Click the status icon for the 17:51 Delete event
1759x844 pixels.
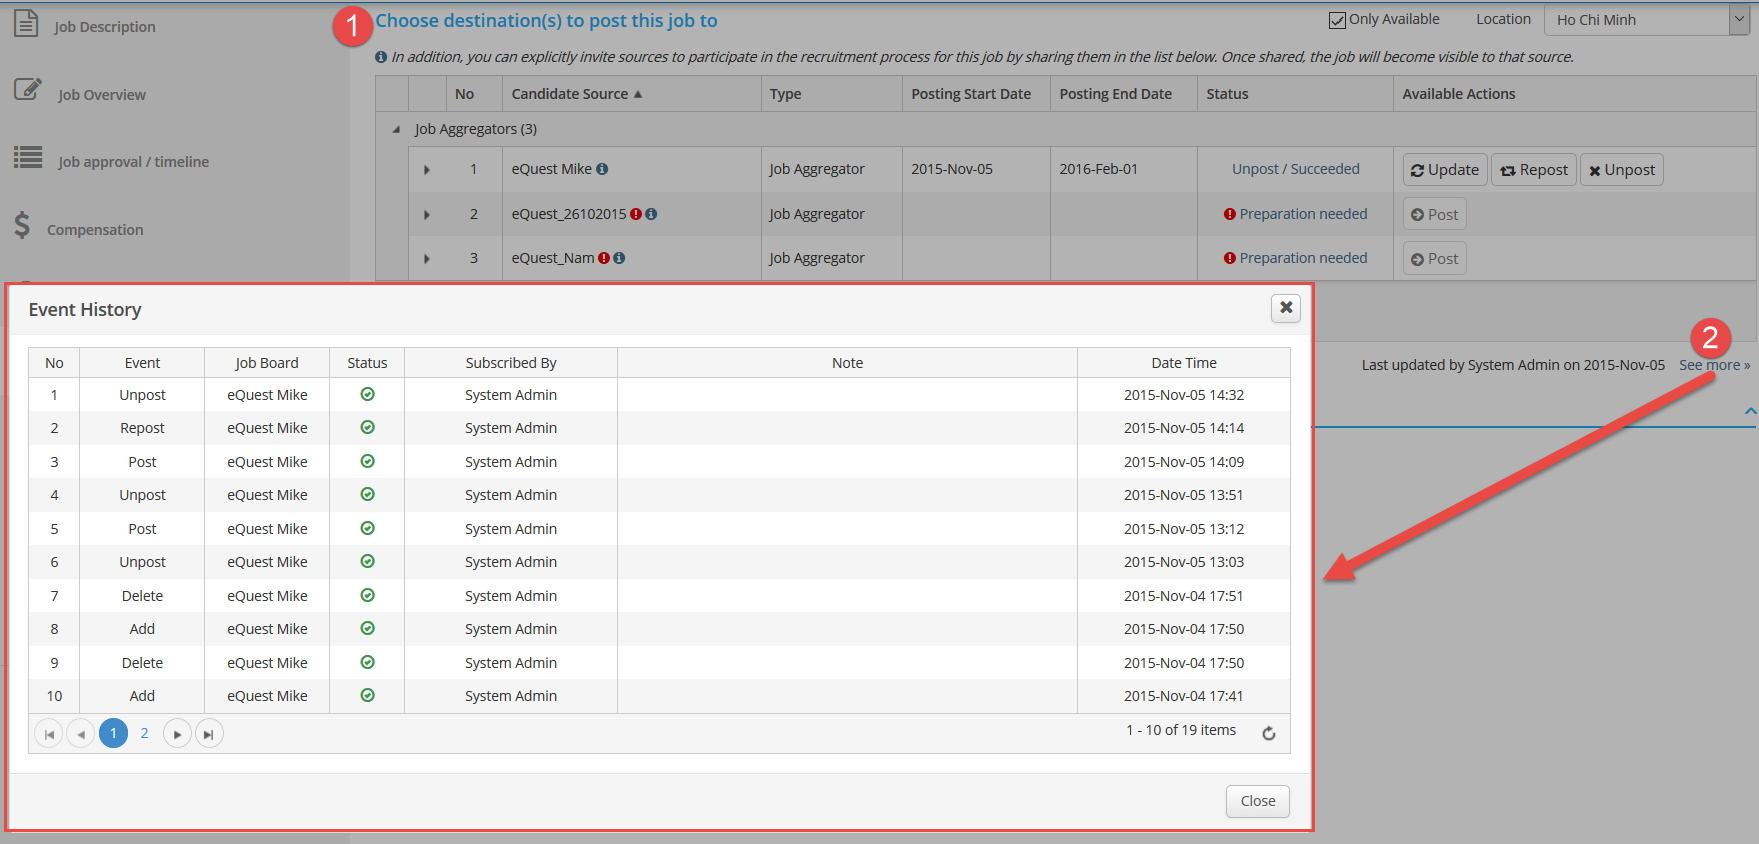click(367, 595)
